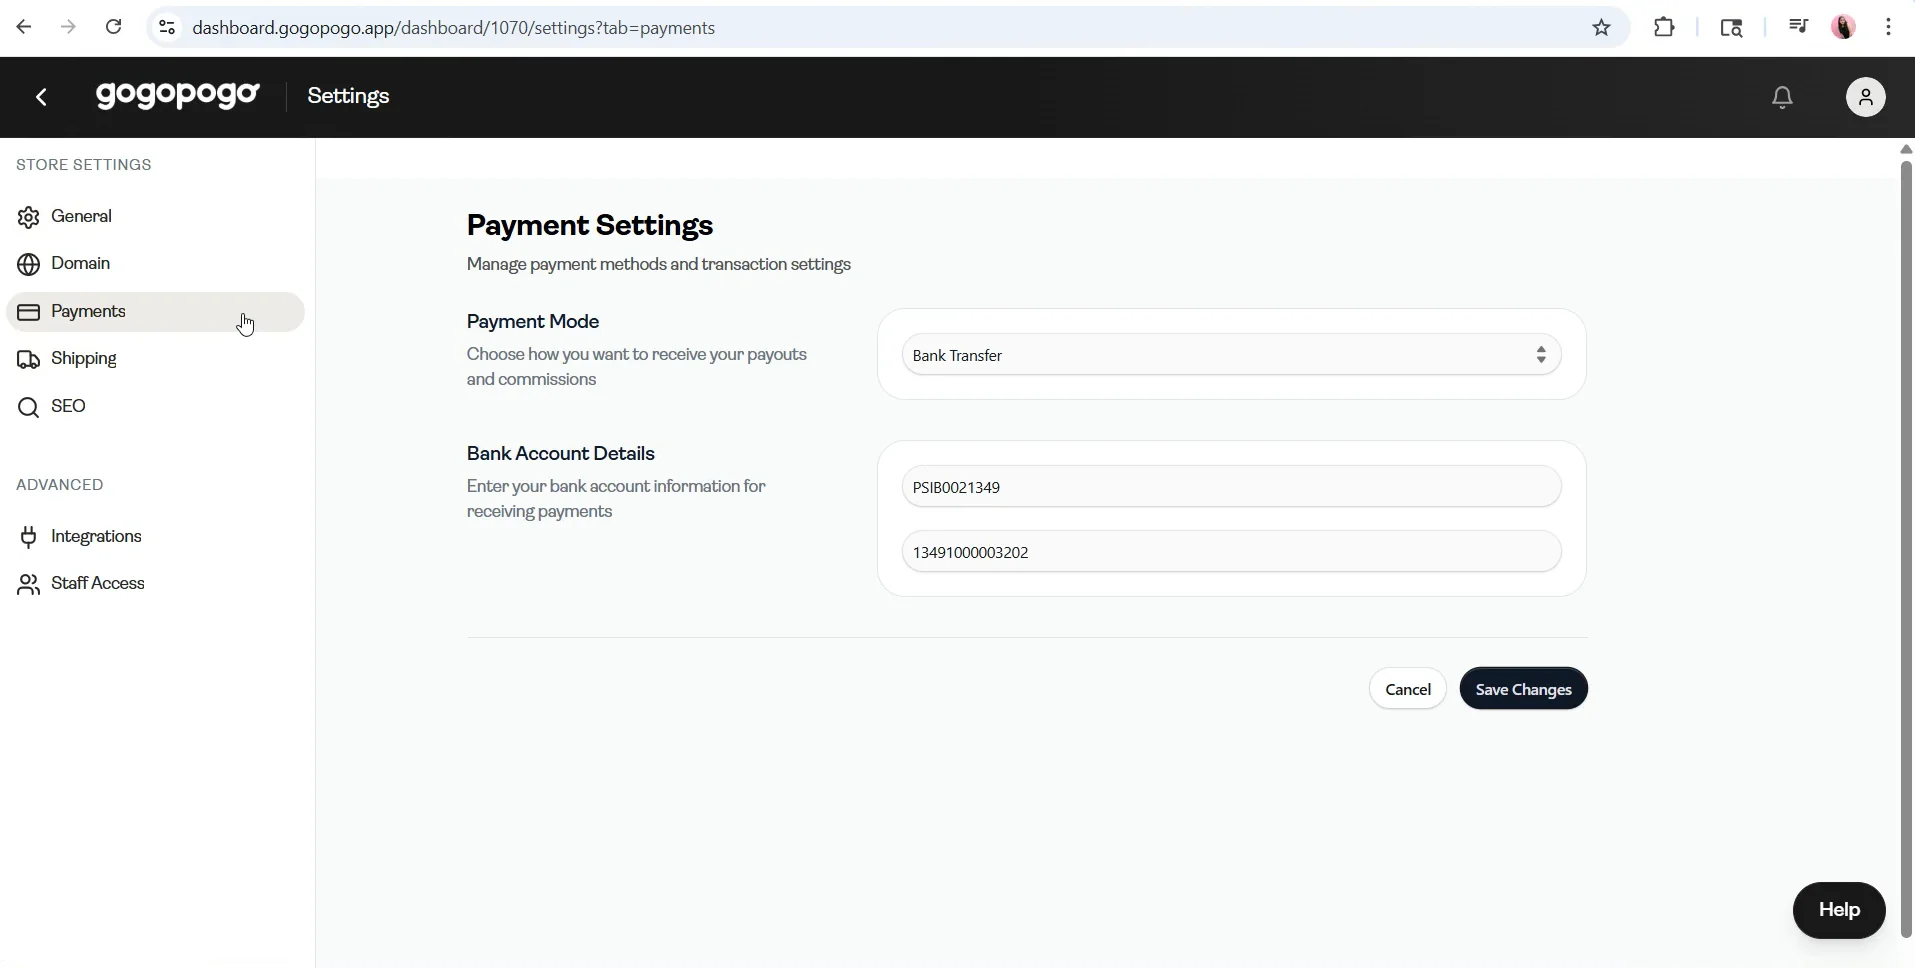Click the Save Changes button
Screen dimensions: 1915x968
(x=1523, y=689)
